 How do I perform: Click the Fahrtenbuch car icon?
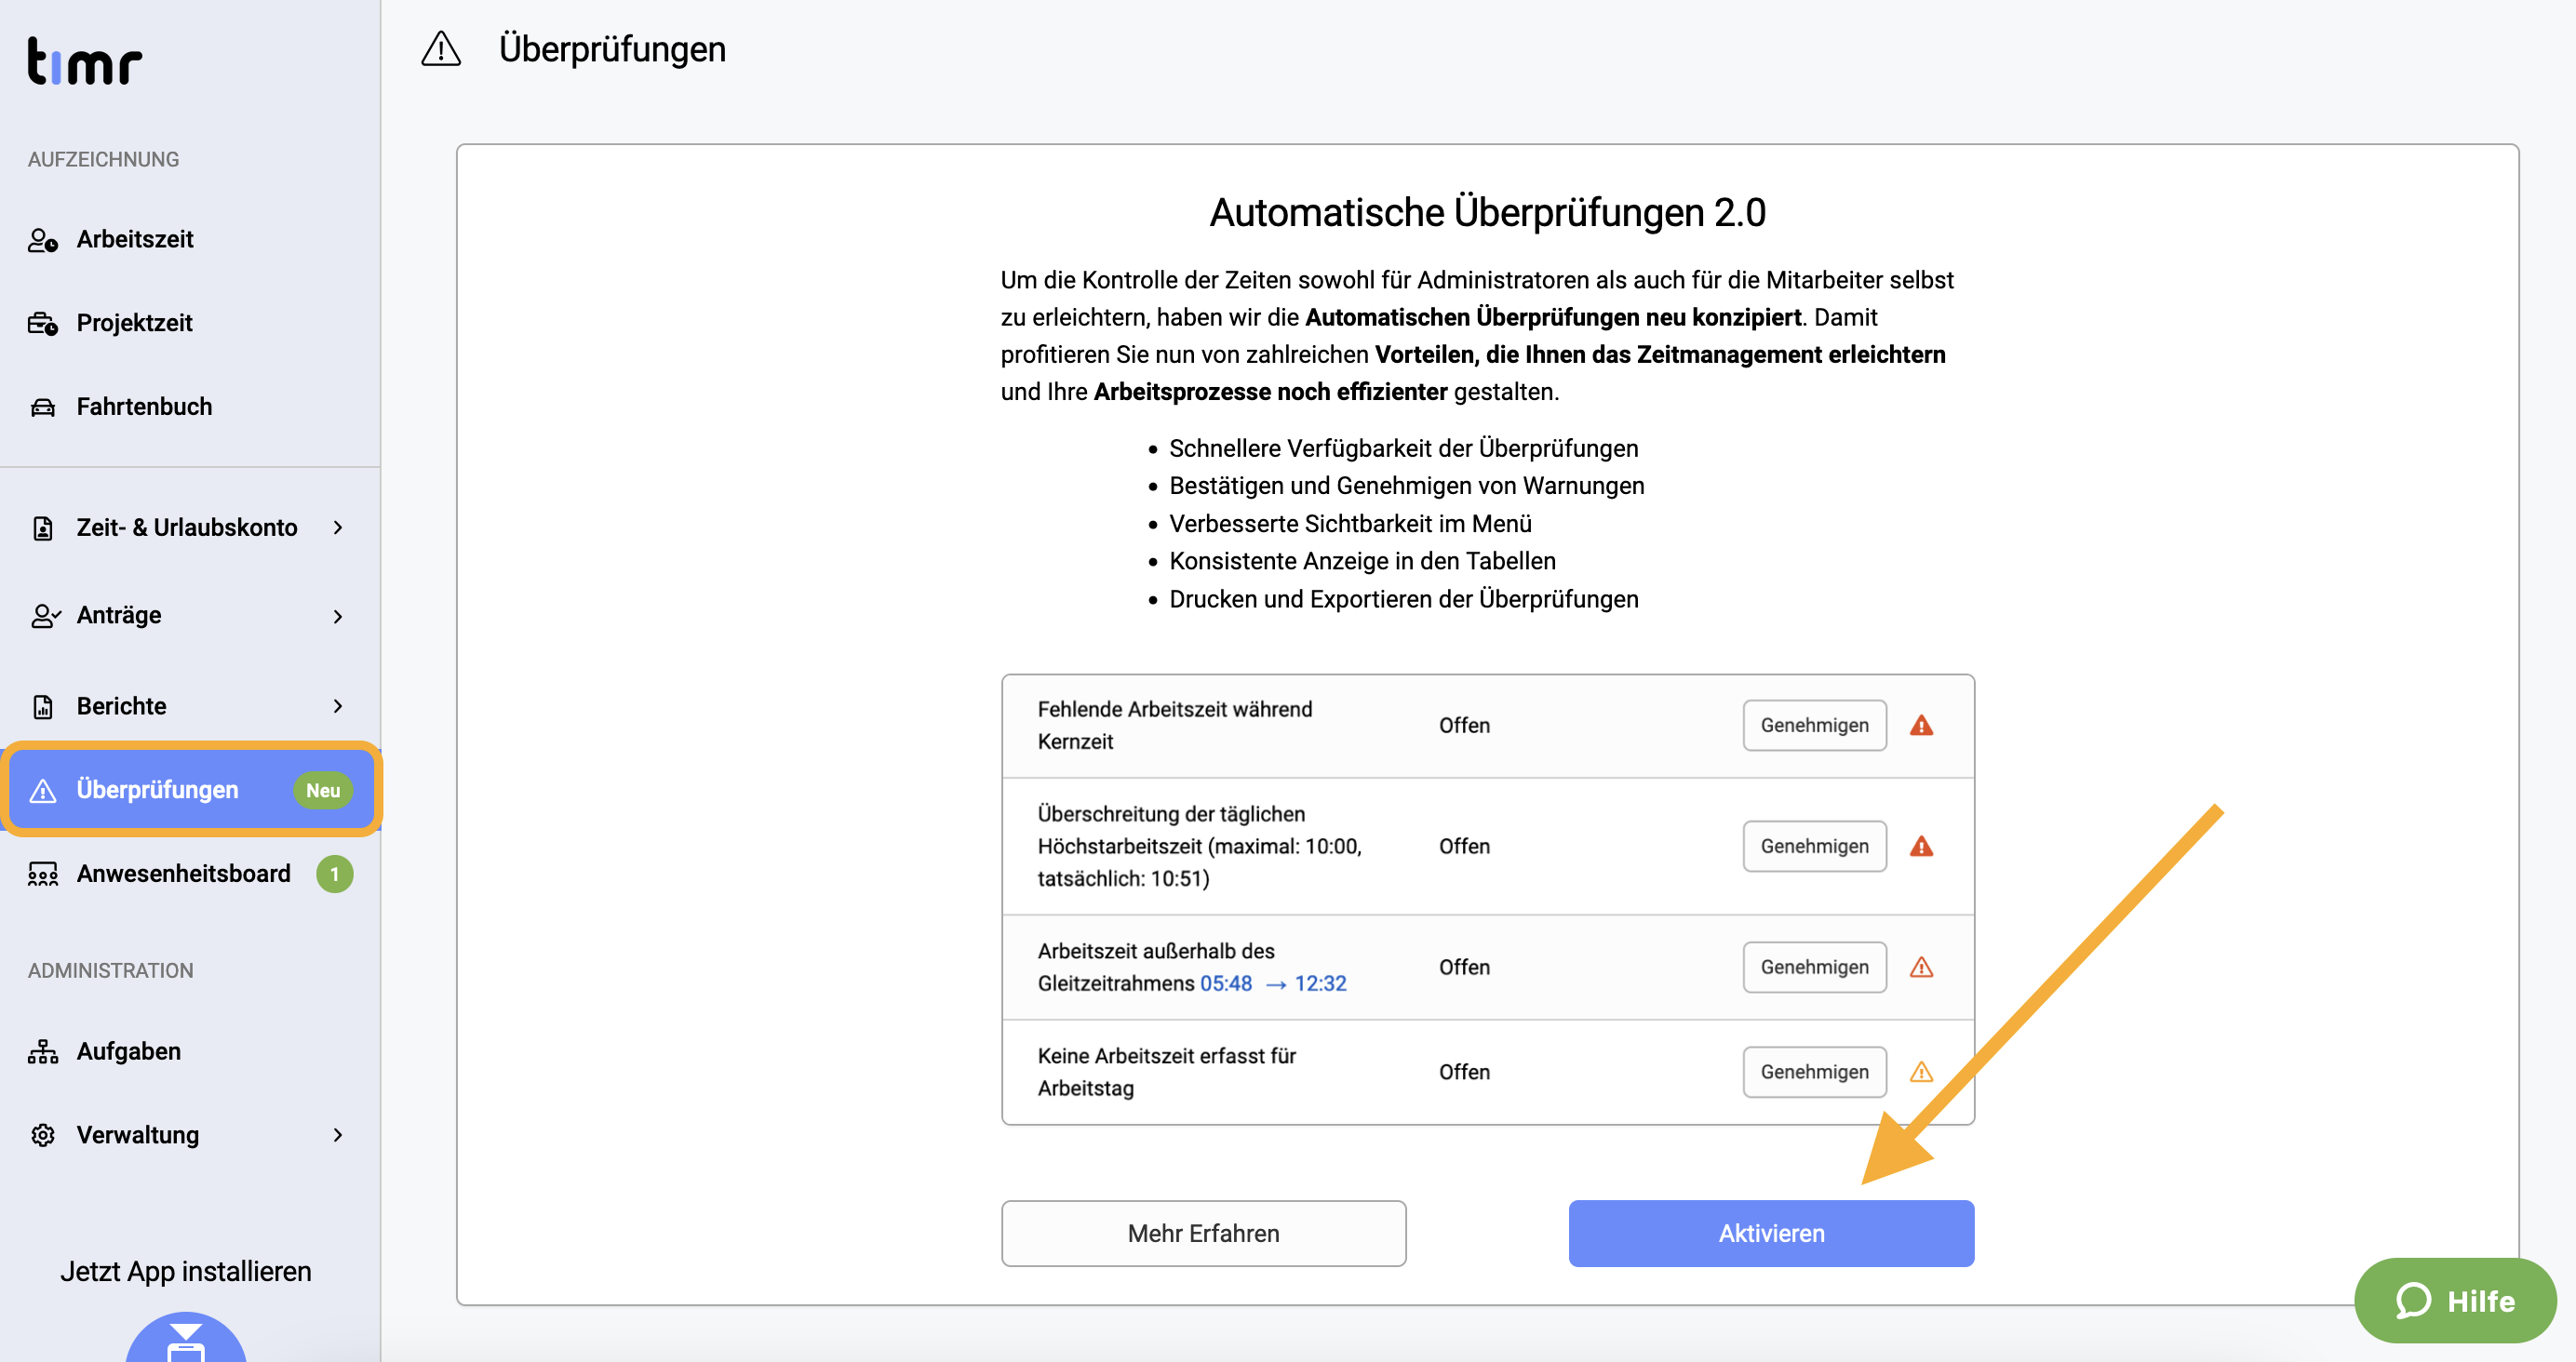click(43, 407)
